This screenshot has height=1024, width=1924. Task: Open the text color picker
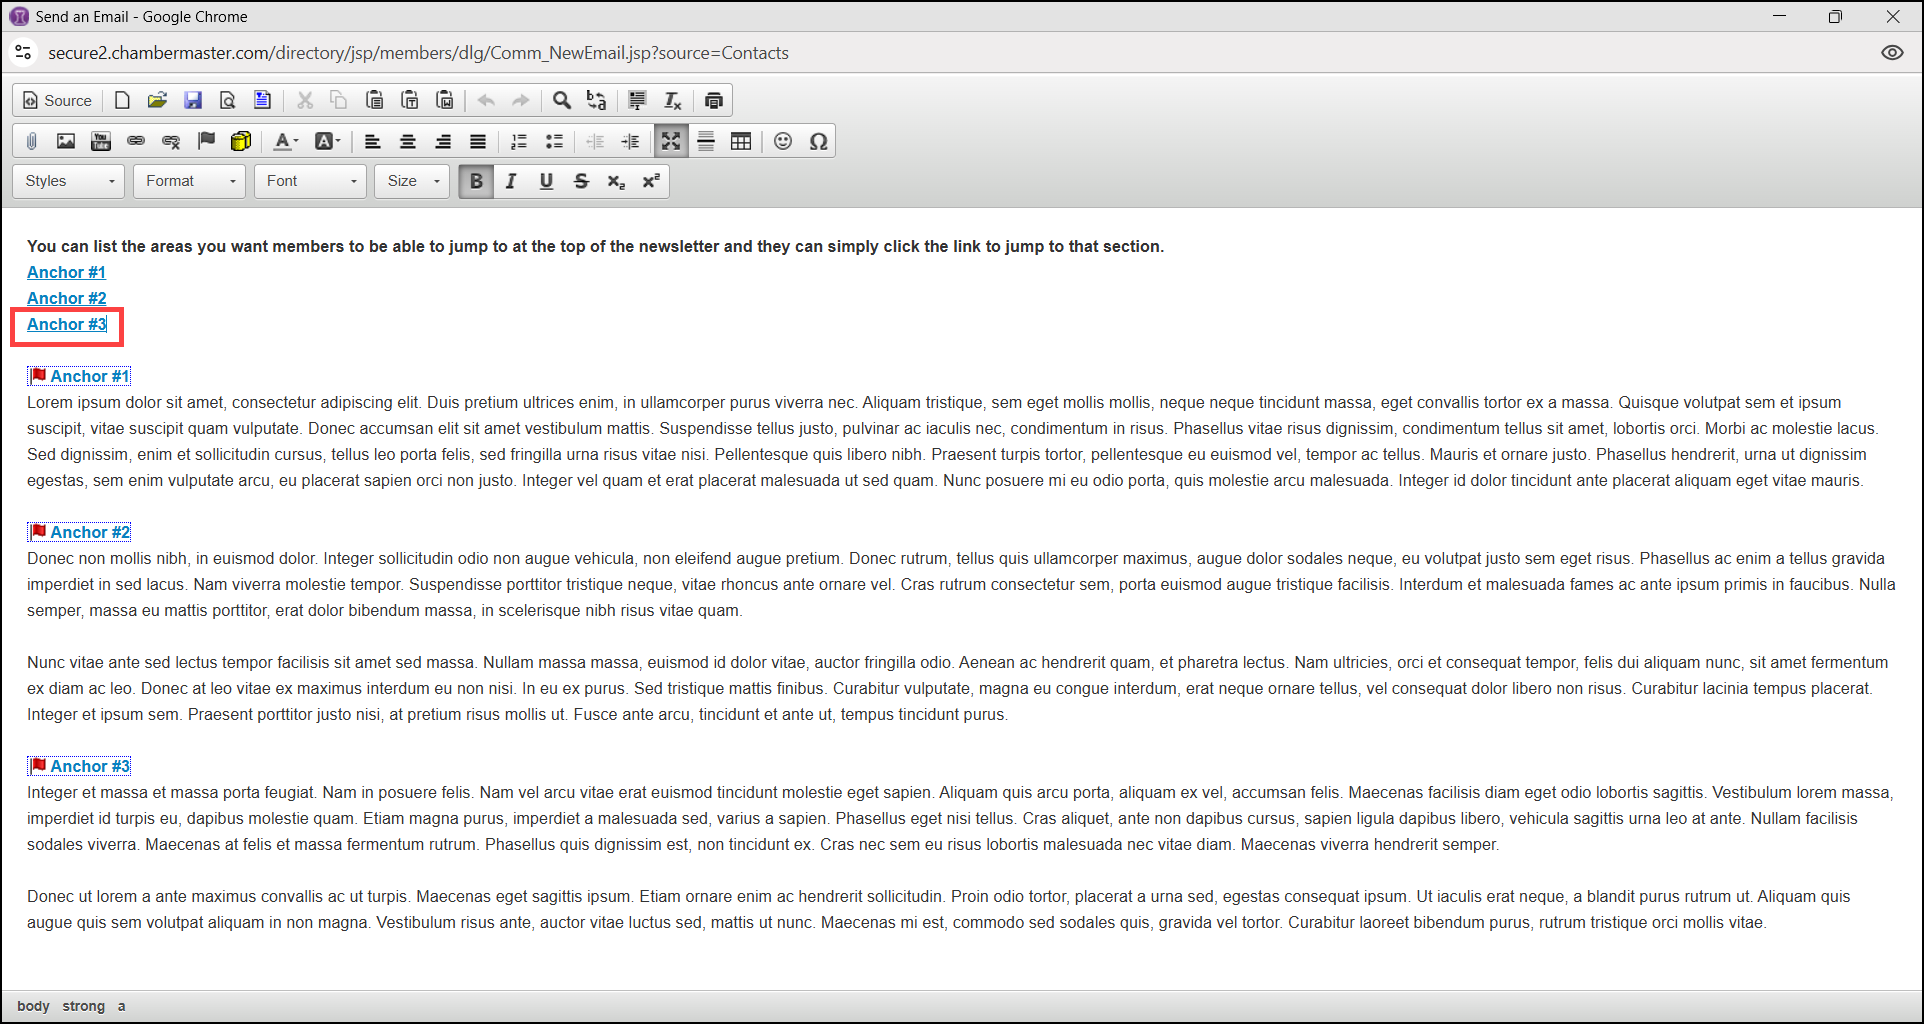(x=286, y=141)
